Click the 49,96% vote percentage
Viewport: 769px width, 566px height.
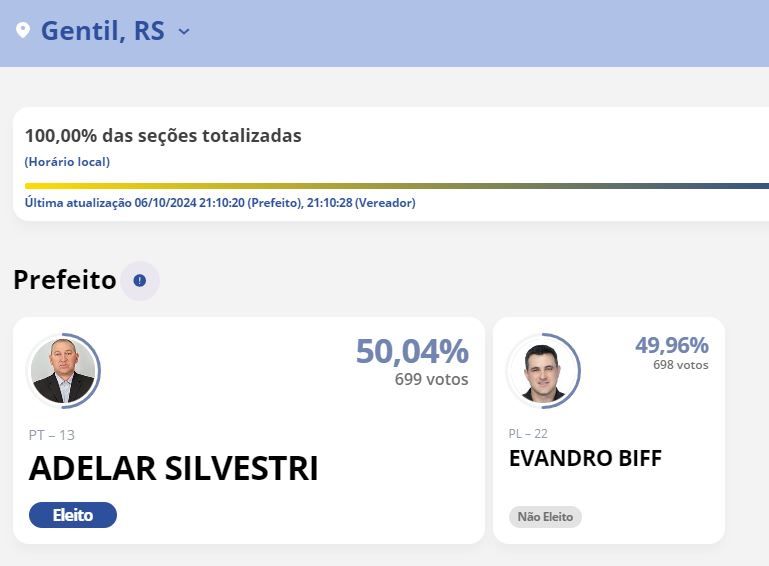click(672, 345)
